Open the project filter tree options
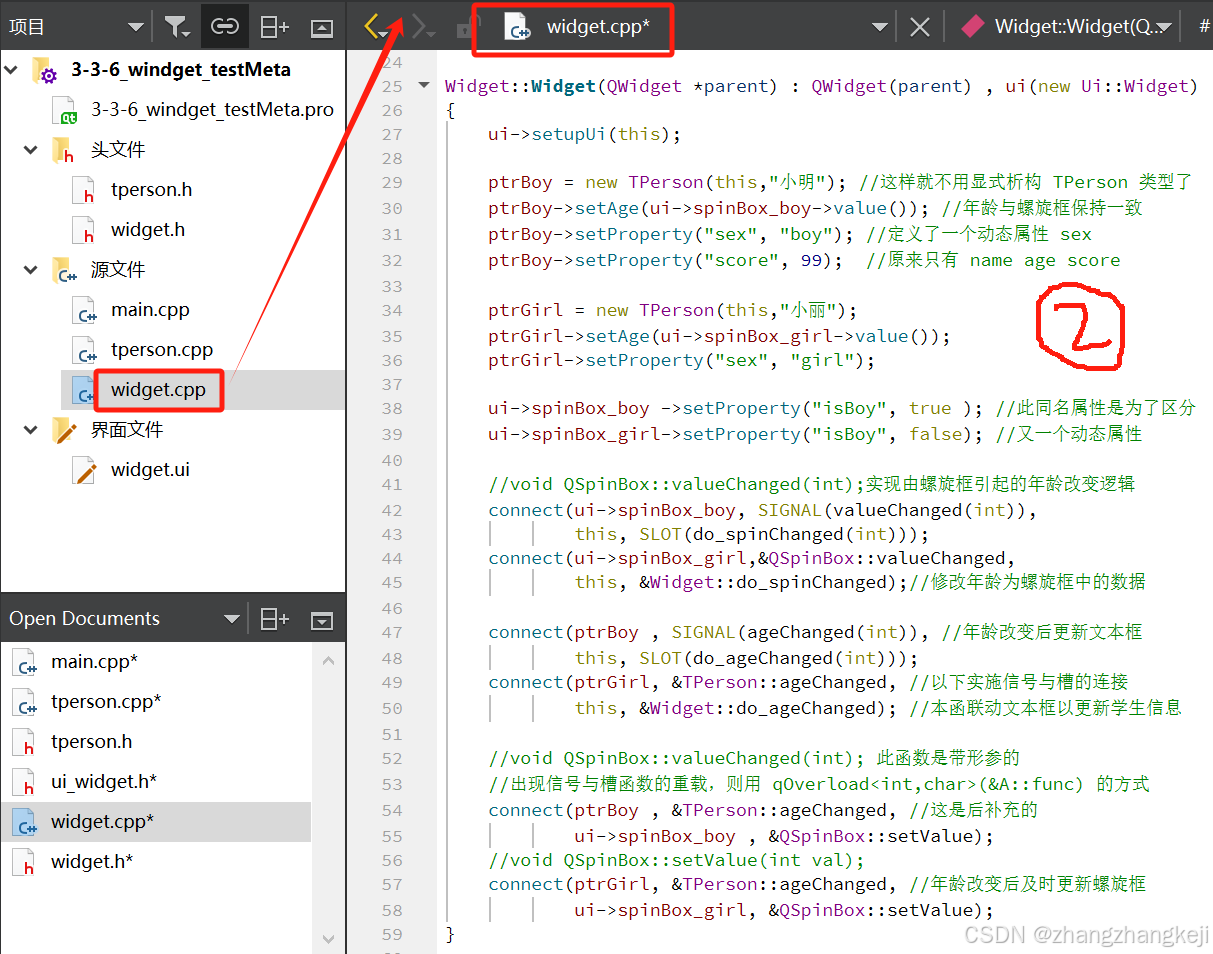The height and width of the screenshot is (954, 1213). (177, 27)
